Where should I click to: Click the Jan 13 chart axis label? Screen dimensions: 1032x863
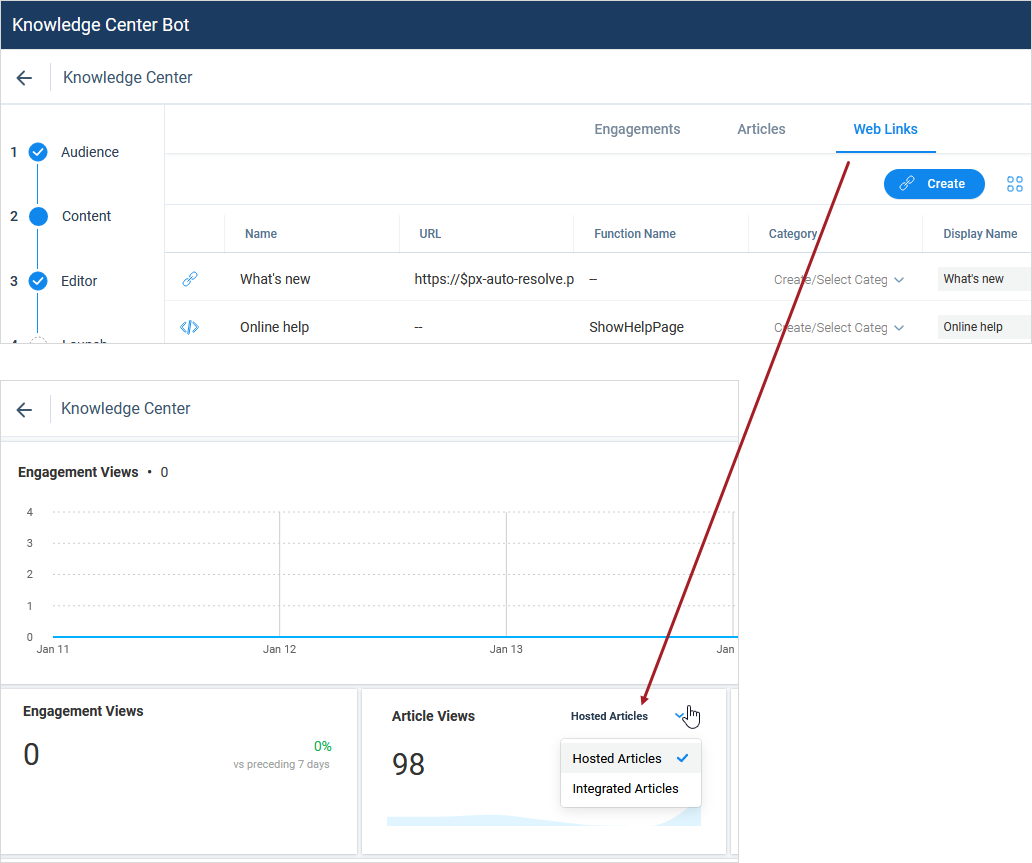tap(505, 650)
